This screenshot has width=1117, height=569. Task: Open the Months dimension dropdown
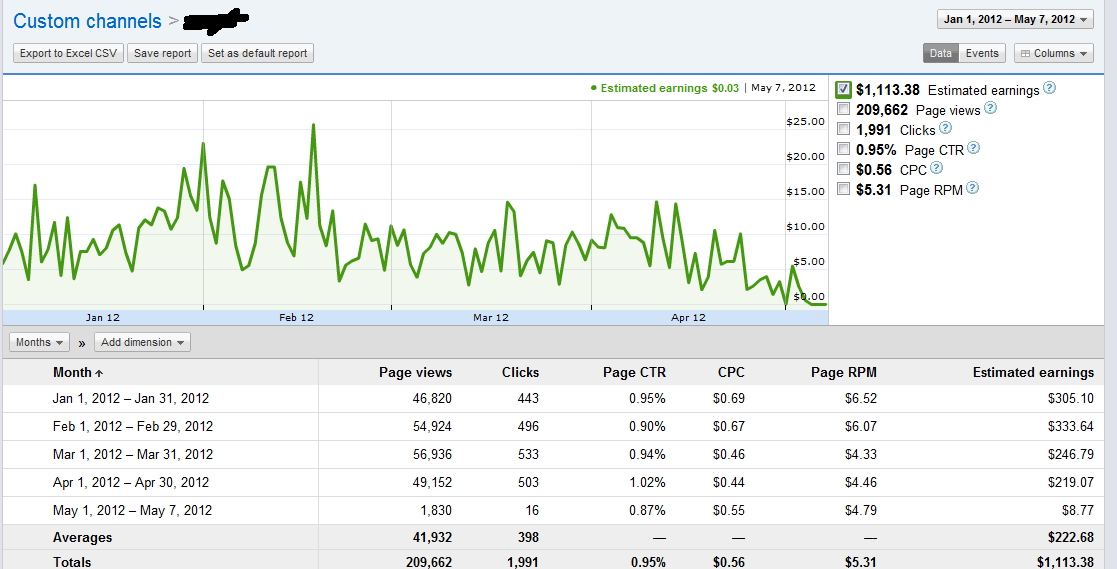point(40,342)
